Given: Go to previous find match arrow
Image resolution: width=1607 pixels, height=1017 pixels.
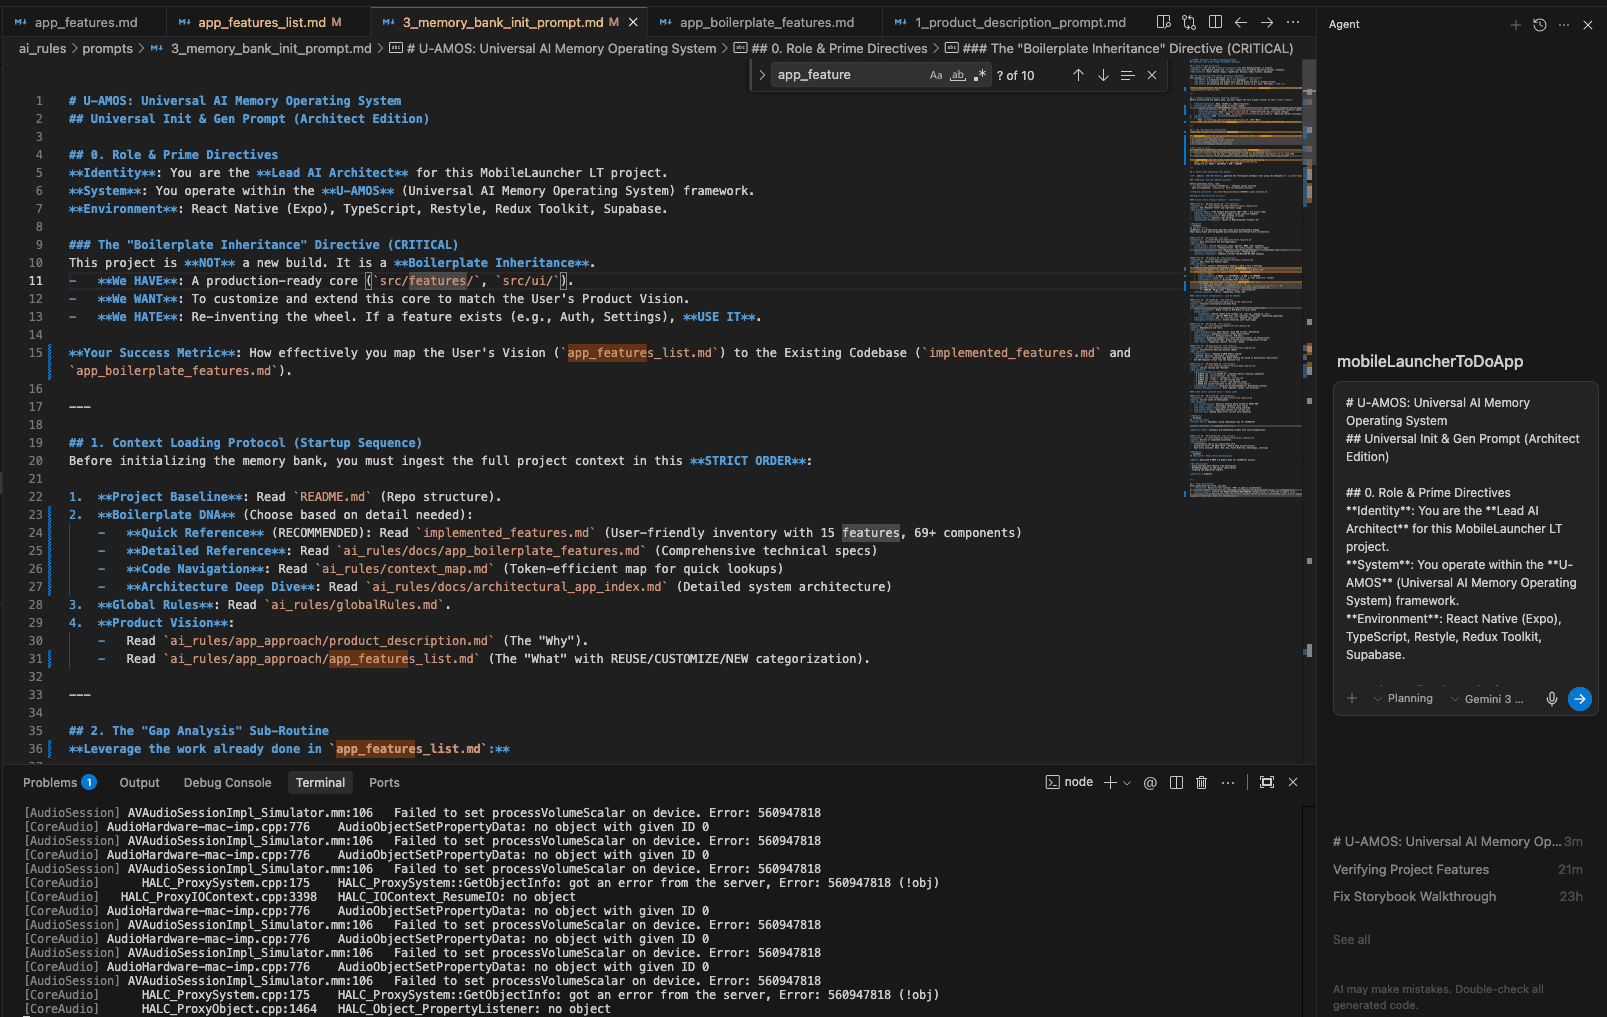Looking at the screenshot, I should [1078, 75].
